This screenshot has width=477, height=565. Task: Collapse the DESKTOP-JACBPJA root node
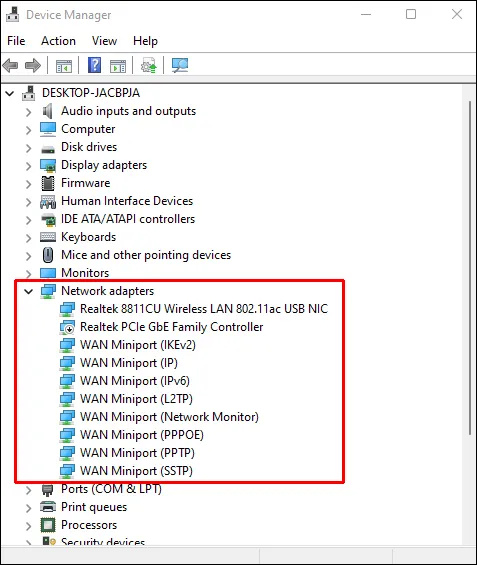tap(10, 94)
